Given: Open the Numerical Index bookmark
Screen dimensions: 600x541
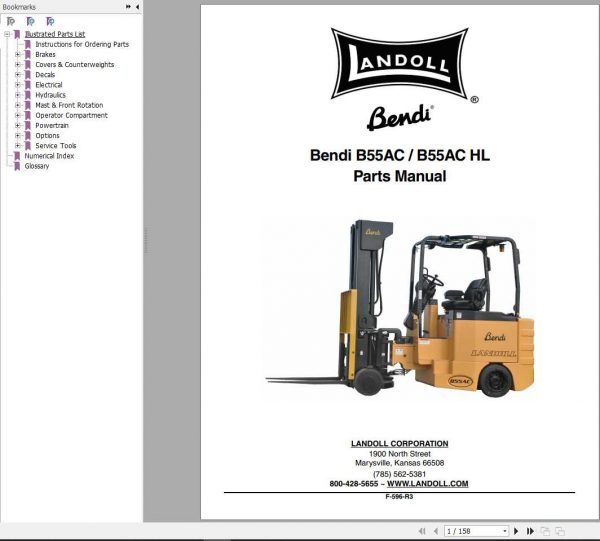Looking at the screenshot, I should (49, 156).
